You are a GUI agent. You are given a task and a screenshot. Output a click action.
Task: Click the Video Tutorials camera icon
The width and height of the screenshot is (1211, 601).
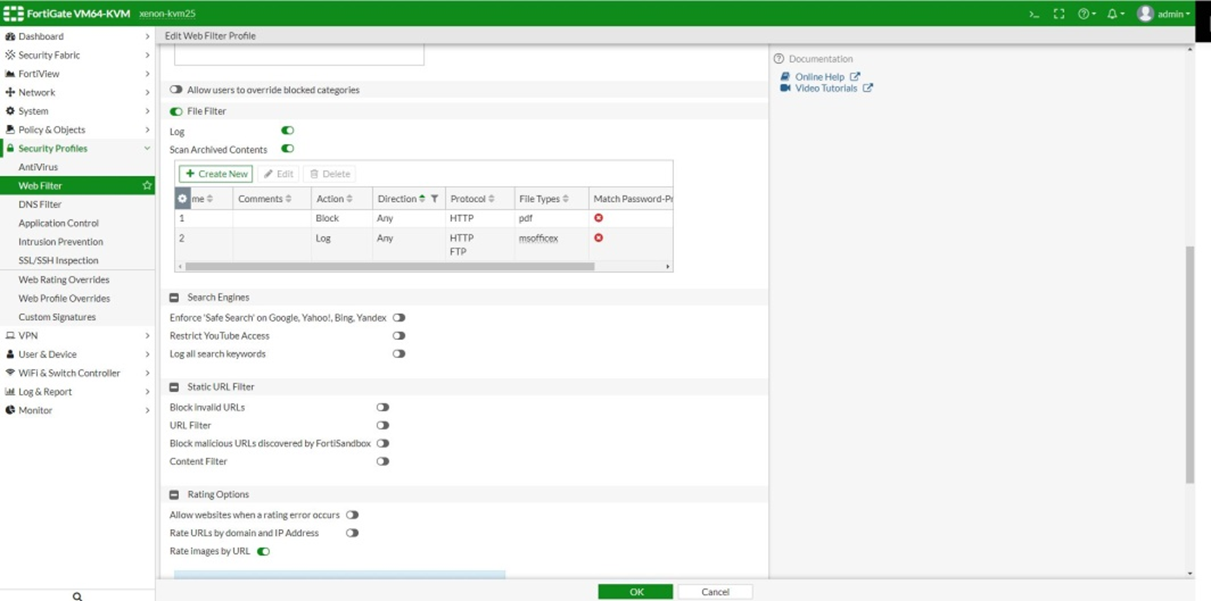coord(785,88)
